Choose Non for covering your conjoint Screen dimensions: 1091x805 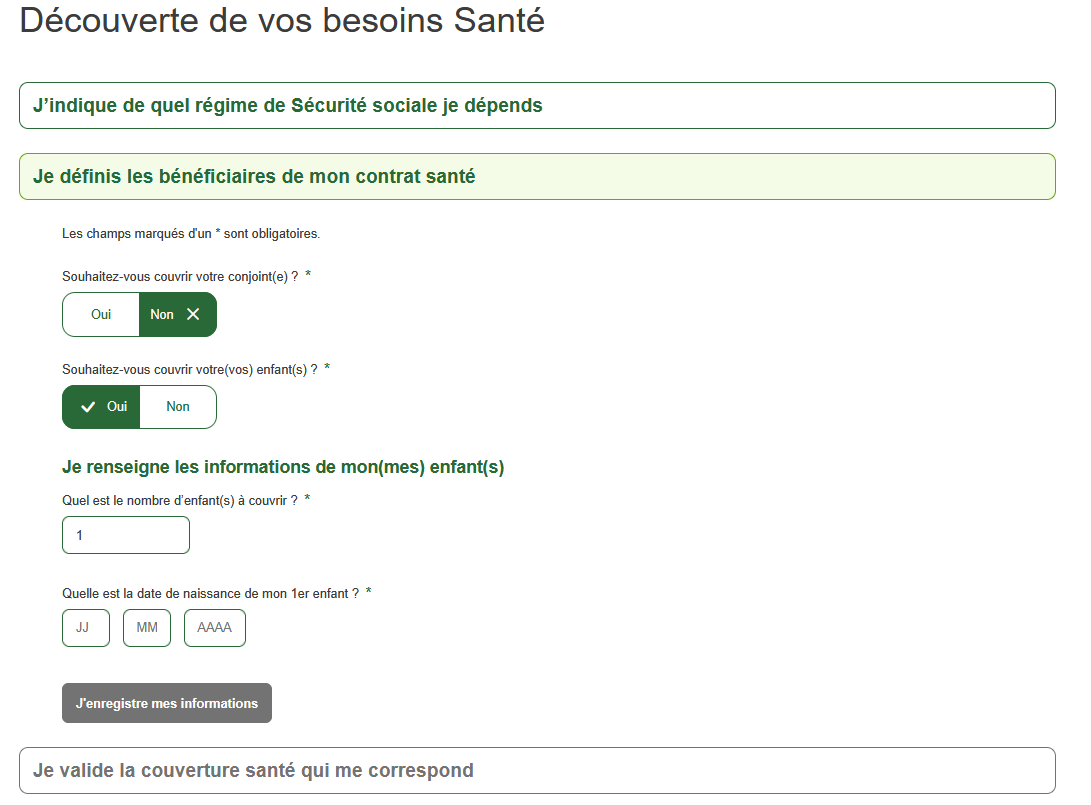pyautogui.click(x=163, y=314)
